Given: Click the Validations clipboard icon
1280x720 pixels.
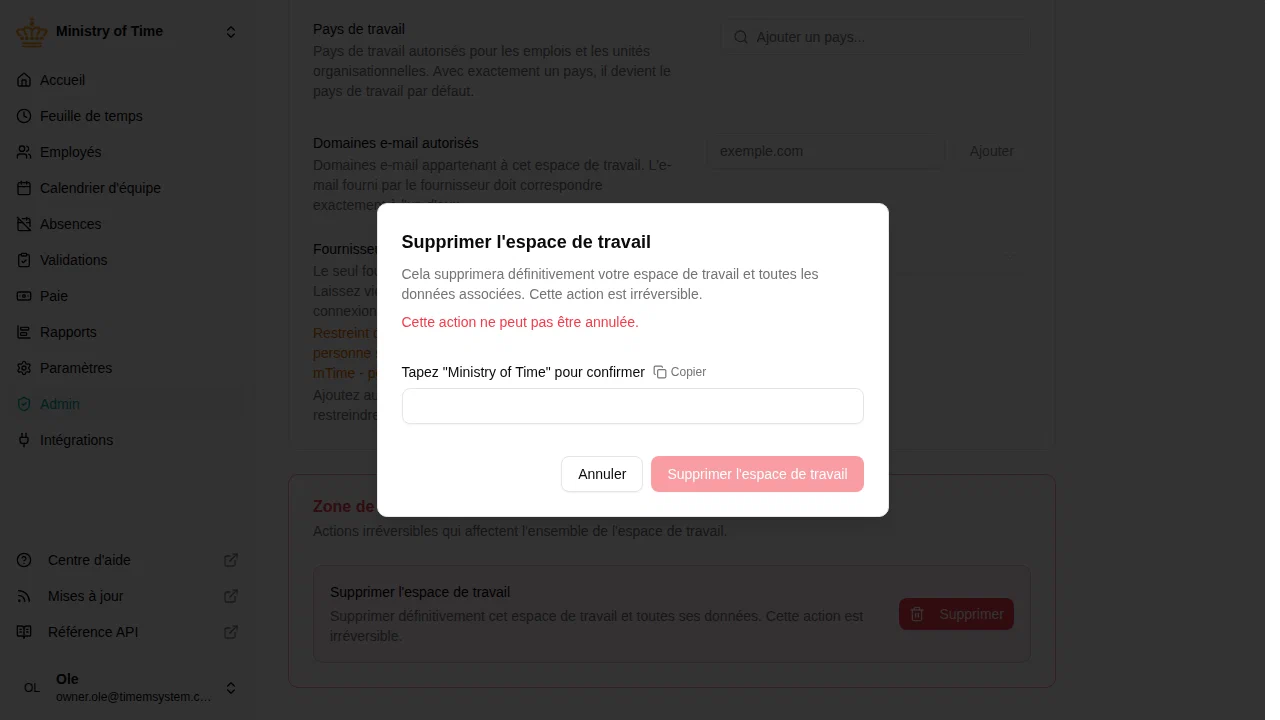Looking at the screenshot, I should tap(24, 260).
